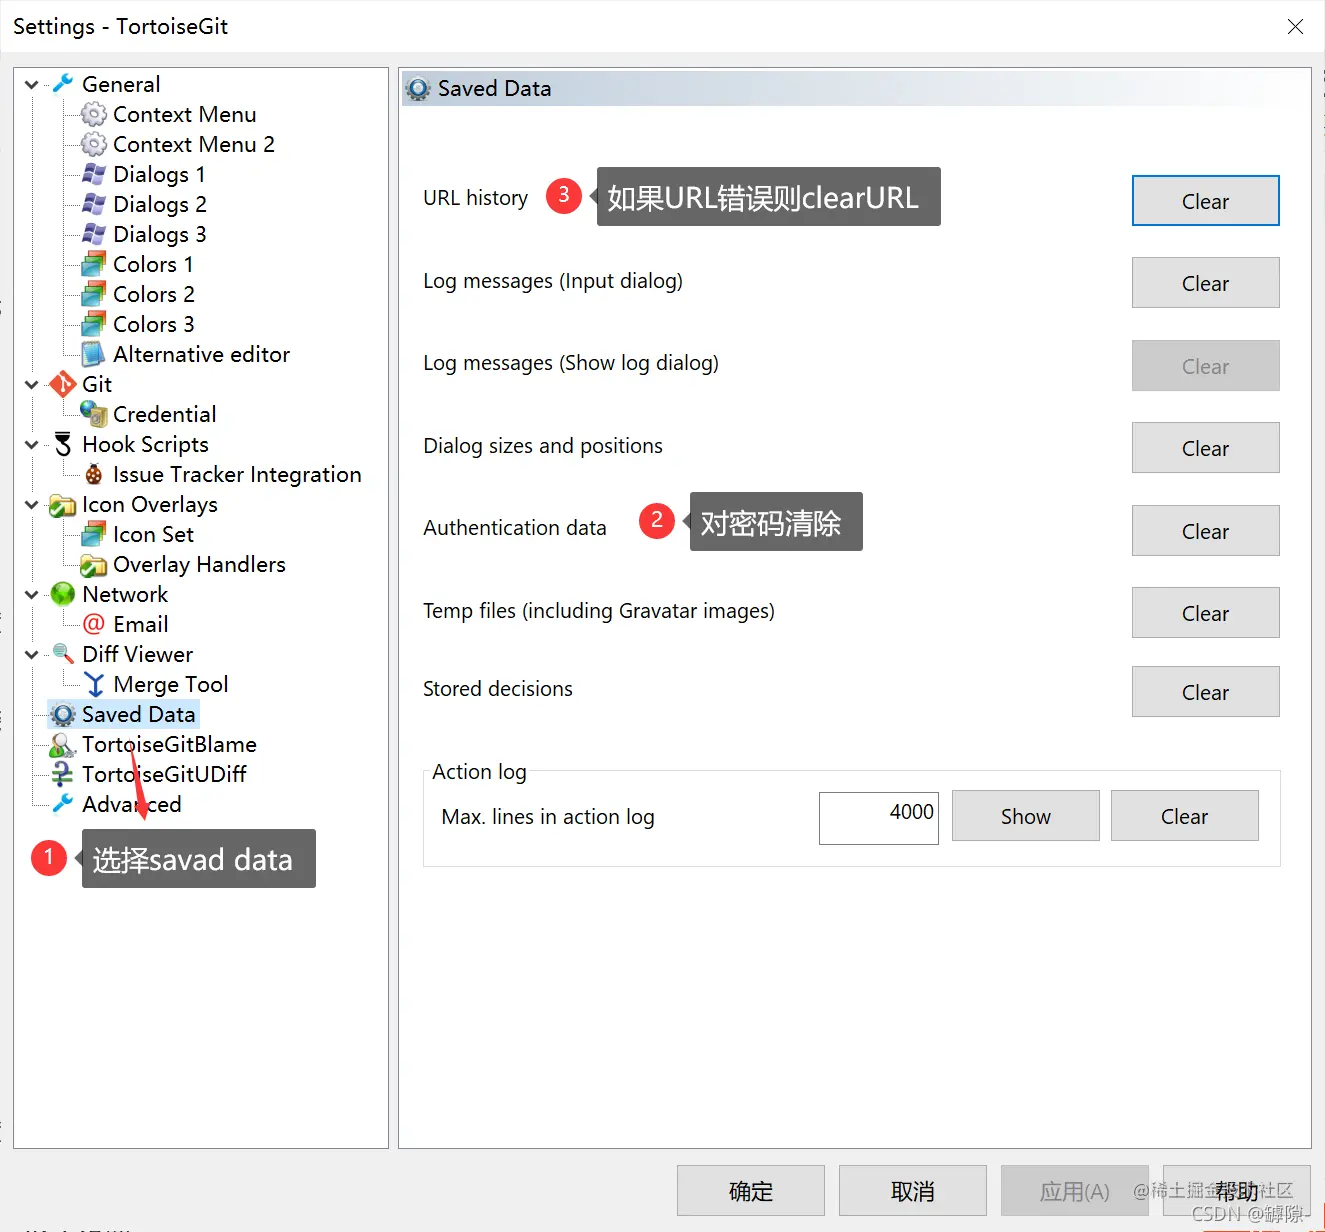Collapse the Icon Overlays tree node
The width and height of the screenshot is (1325, 1232).
32,505
